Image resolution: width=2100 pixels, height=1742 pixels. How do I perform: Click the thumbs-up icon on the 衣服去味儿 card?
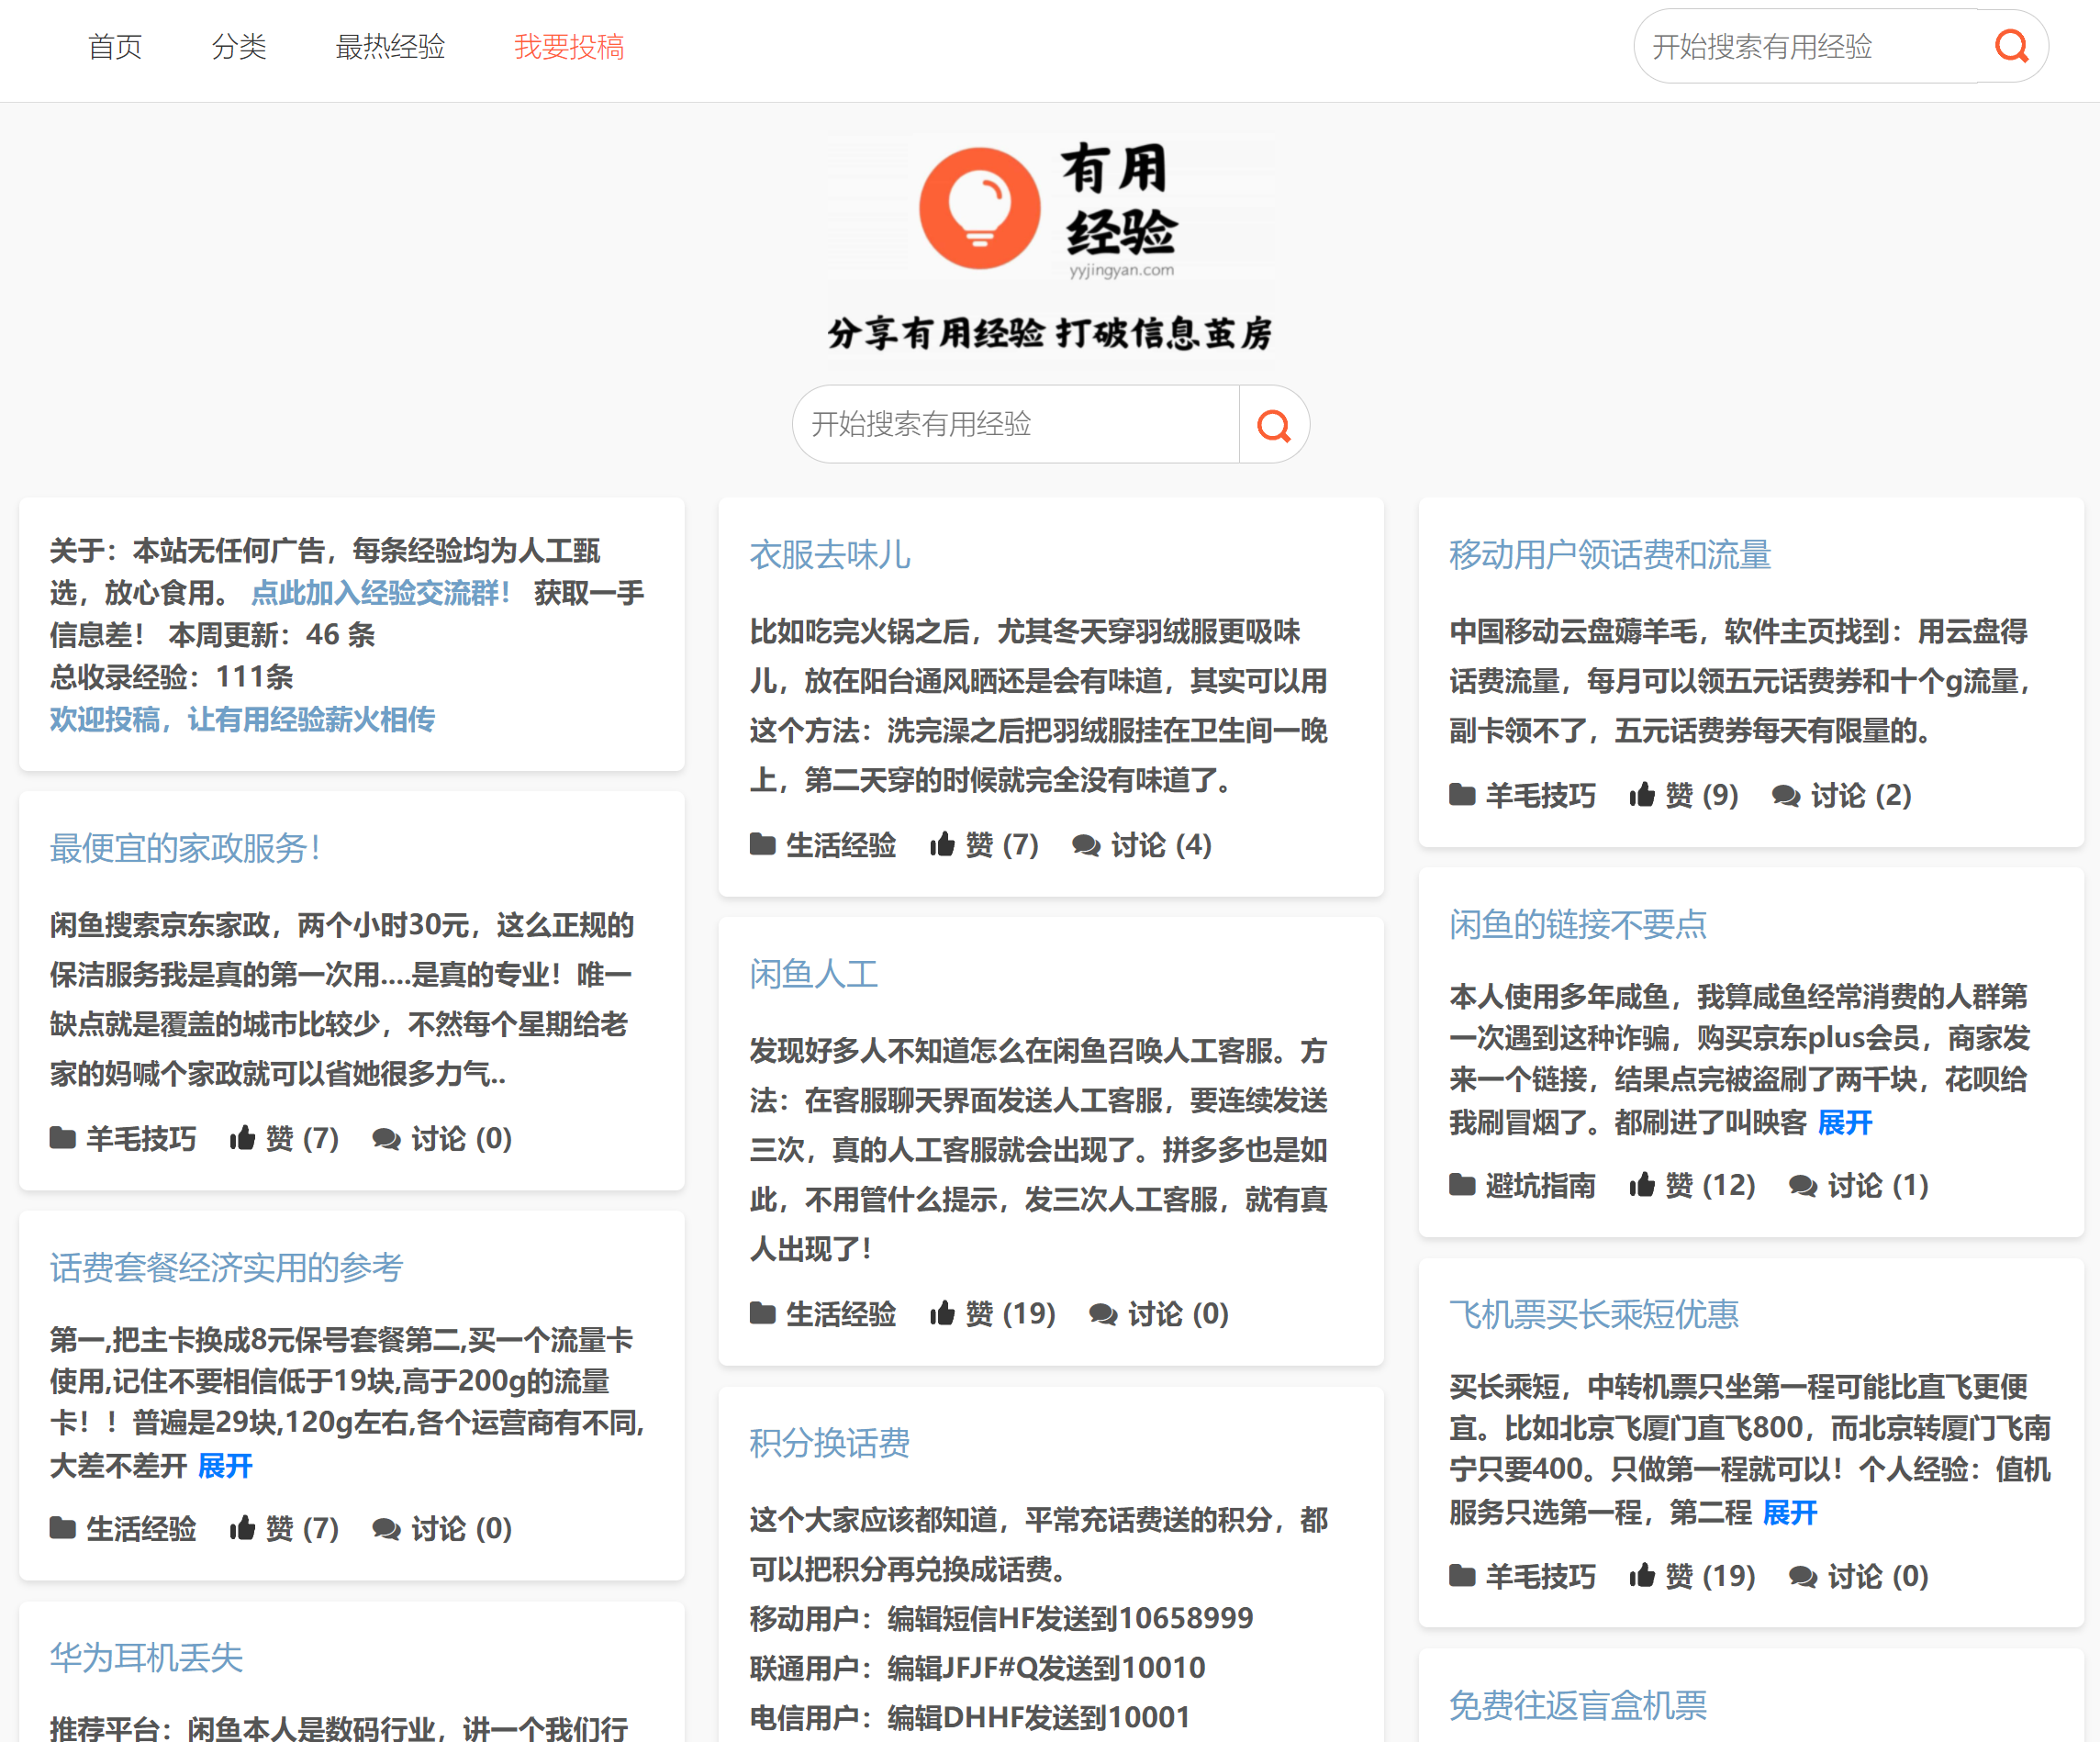coord(942,845)
